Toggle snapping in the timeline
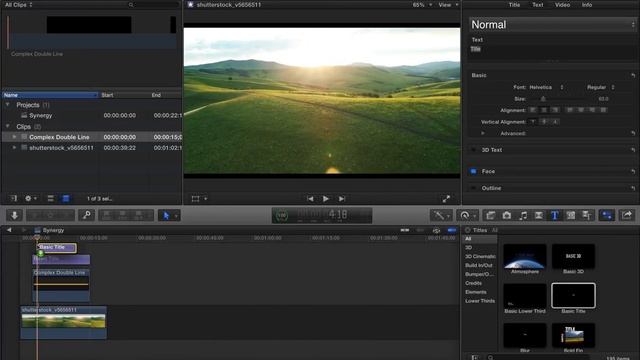 click(452, 230)
